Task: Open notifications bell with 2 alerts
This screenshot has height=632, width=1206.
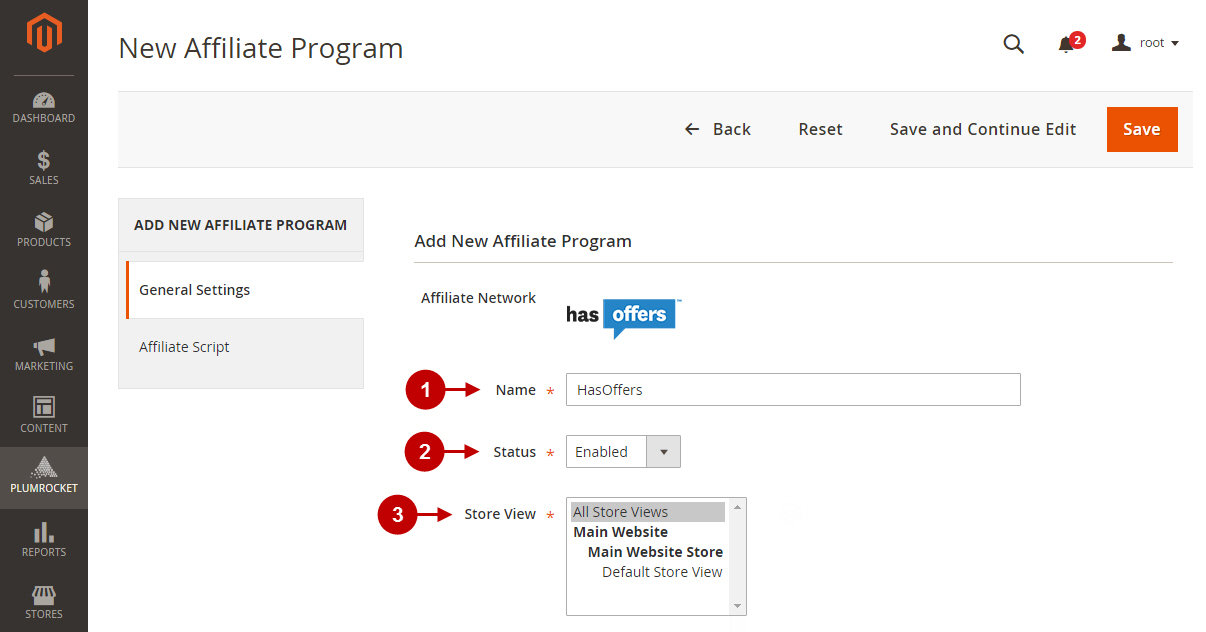Action: 1069,43
